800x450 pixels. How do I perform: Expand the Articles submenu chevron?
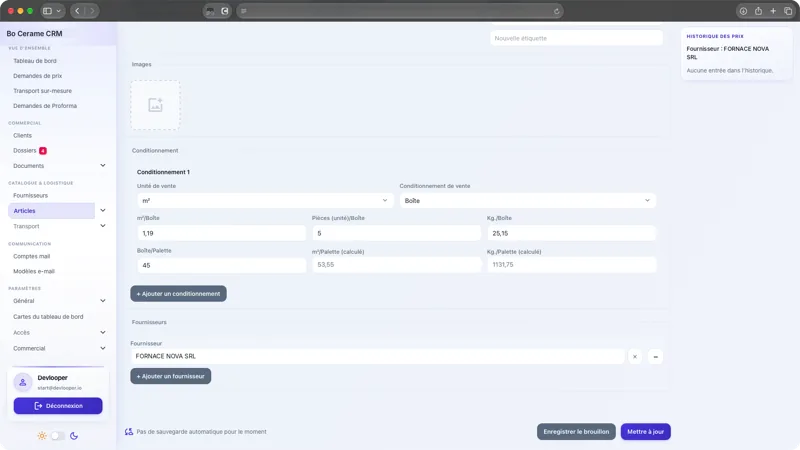[x=103, y=210]
